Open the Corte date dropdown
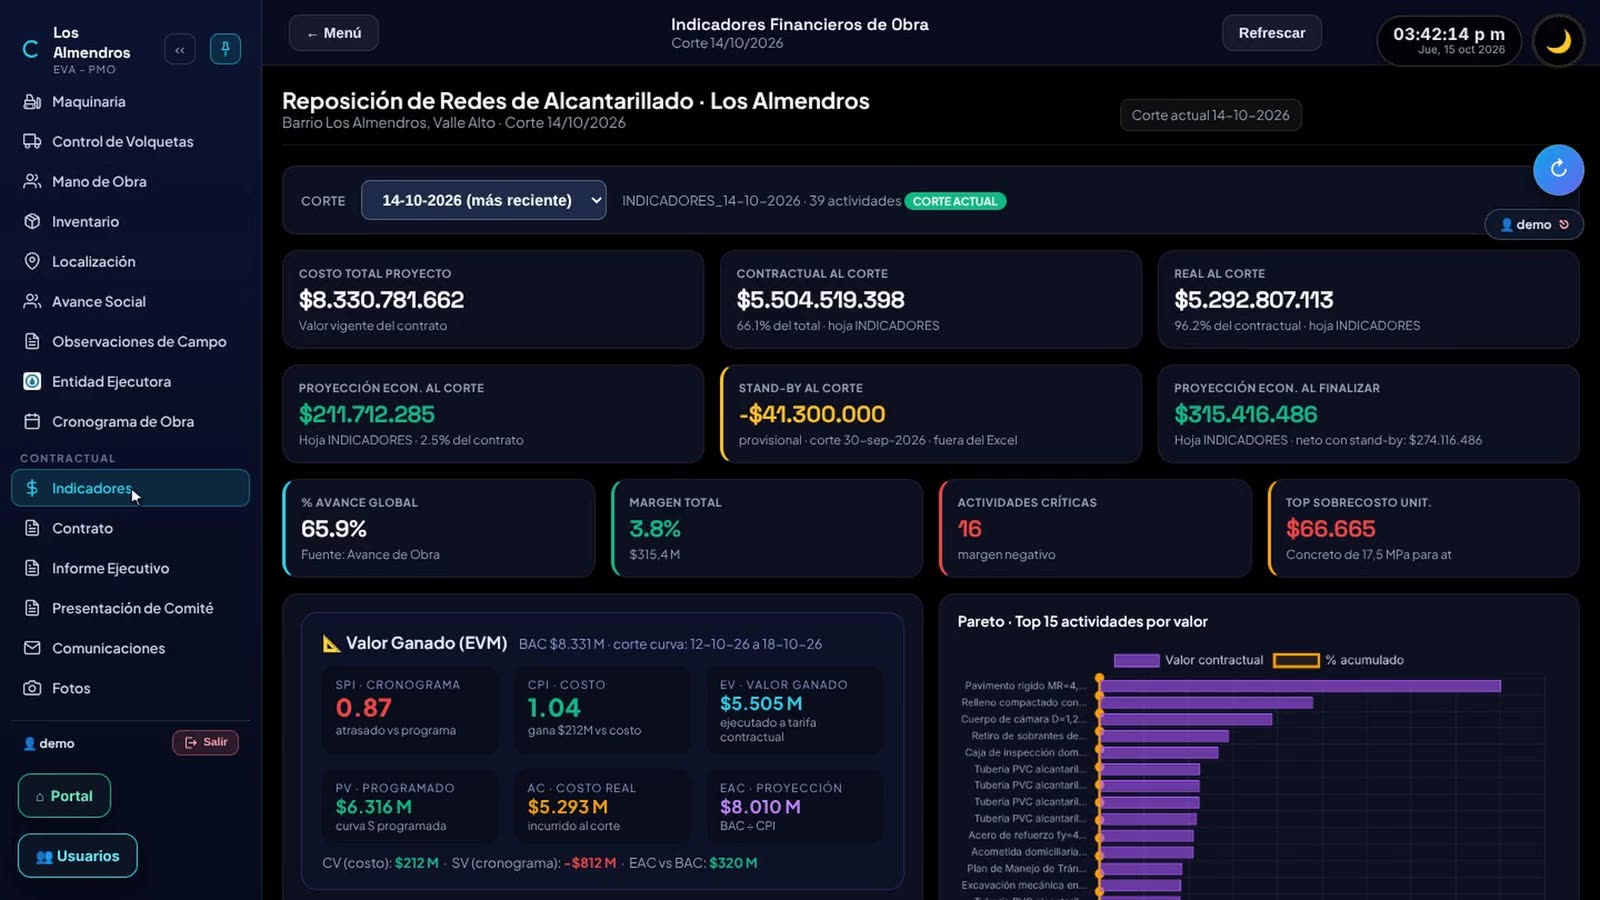 click(x=483, y=200)
